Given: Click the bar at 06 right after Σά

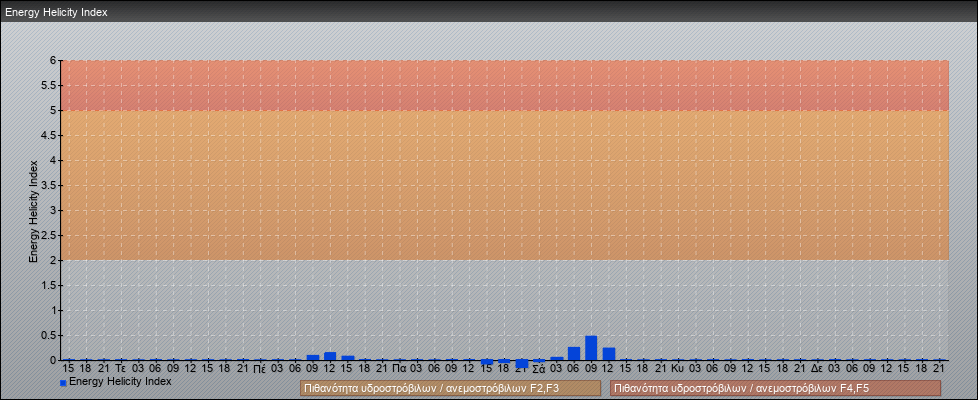Looking at the screenshot, I should [574, 354].
